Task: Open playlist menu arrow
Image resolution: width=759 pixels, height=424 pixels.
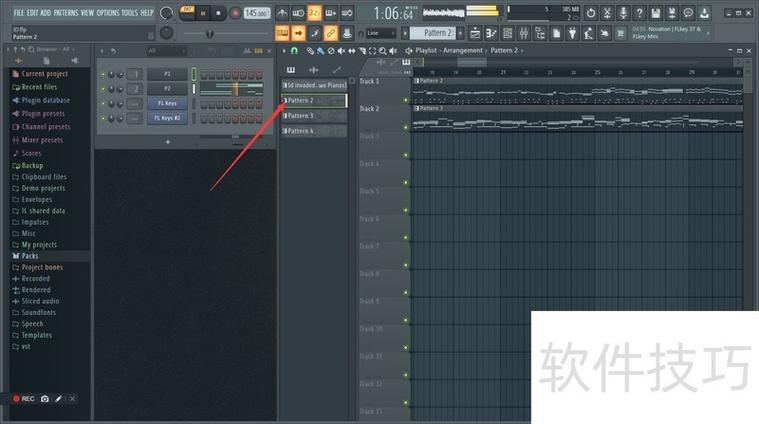Action: (x=284, y=50)
